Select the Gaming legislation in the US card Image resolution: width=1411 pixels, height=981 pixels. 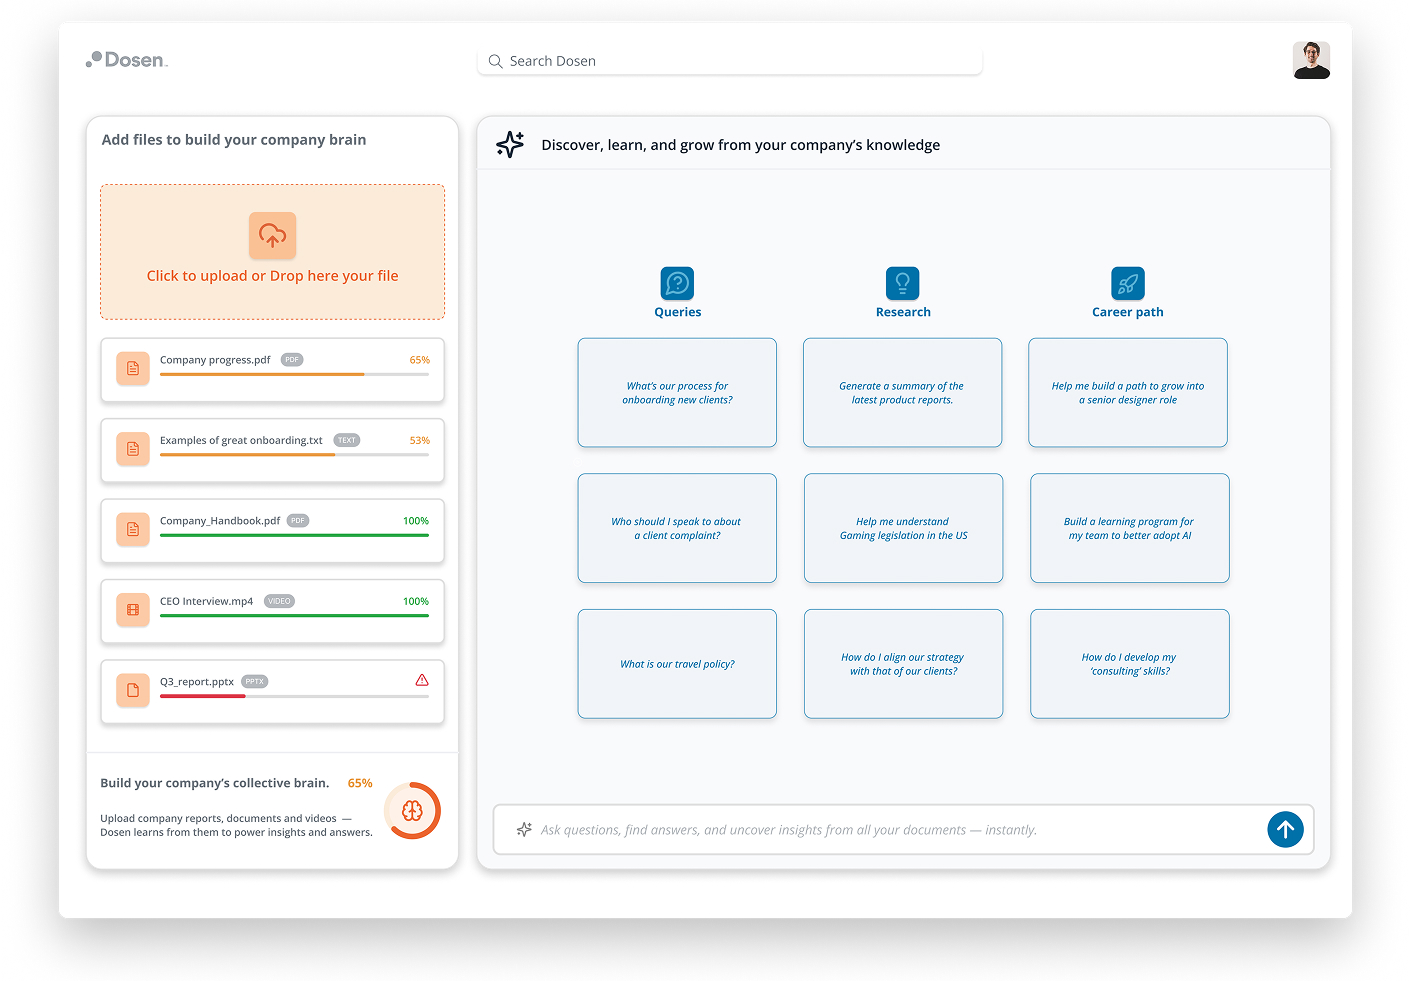pos(903,528)
